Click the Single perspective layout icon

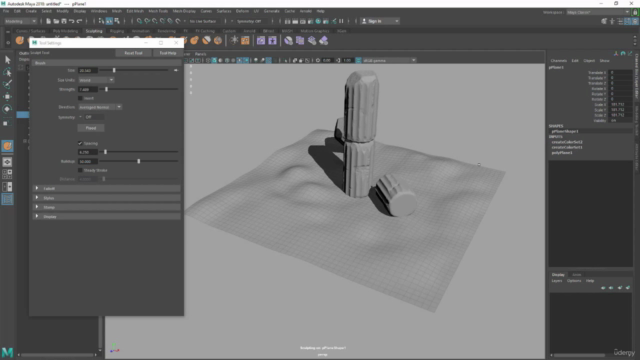click(7, 162)
